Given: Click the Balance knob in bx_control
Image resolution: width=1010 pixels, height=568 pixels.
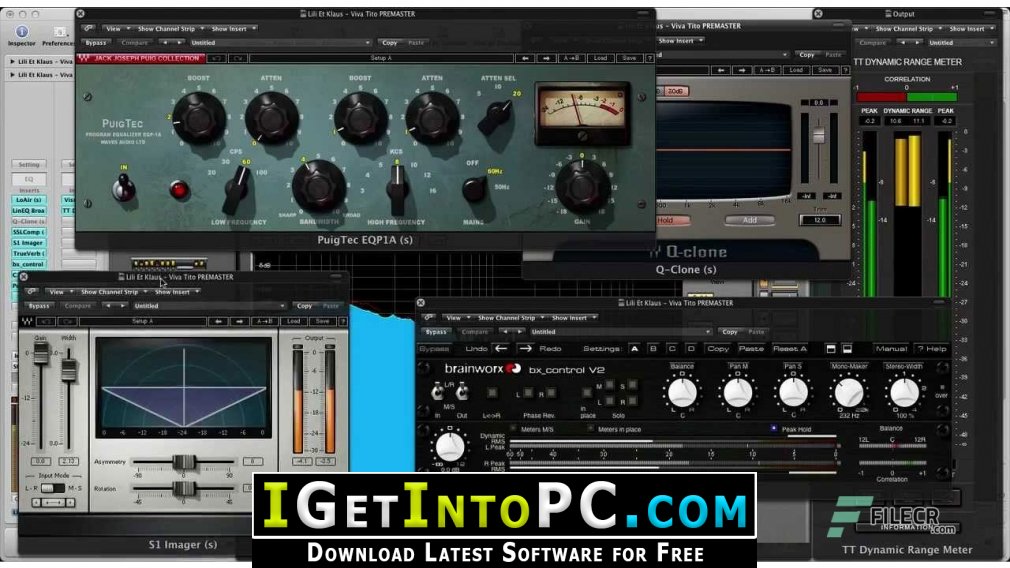Looking at the screenshot, I should point(682,392).
